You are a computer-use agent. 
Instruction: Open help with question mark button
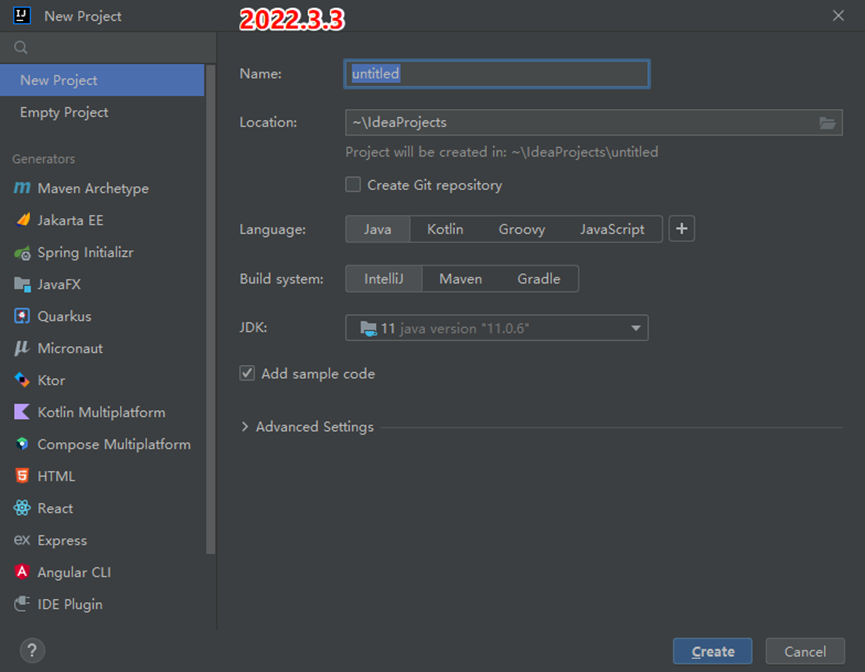coord(33,650)
